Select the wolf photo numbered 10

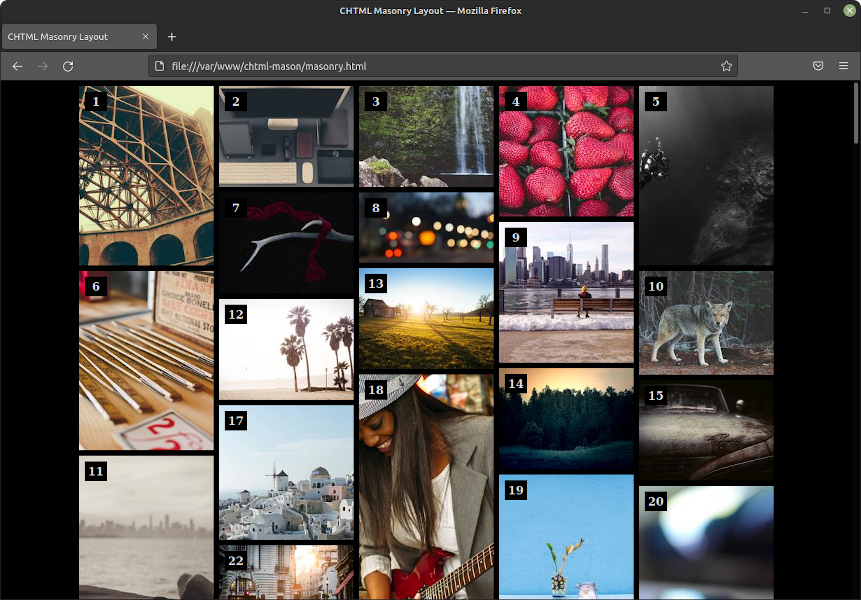pos(706,322)
